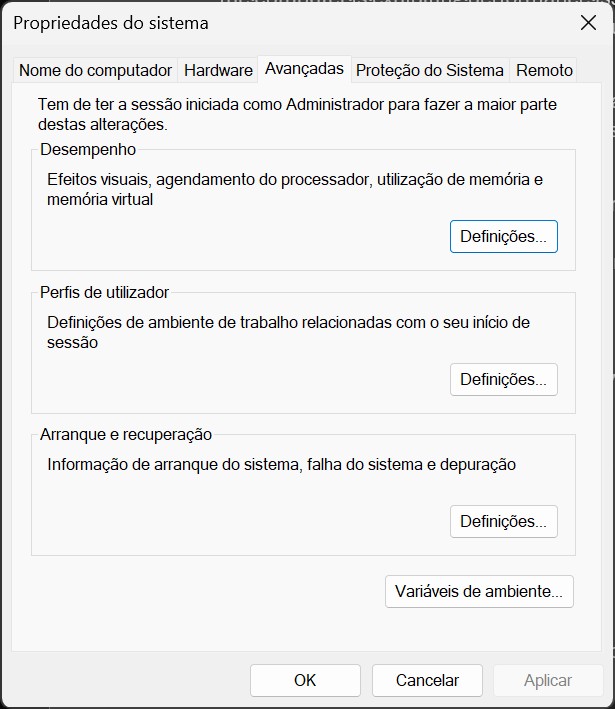Switch to the Remoto tab
The height and width of the screenshot is (709, 615).
click(544, 70)
